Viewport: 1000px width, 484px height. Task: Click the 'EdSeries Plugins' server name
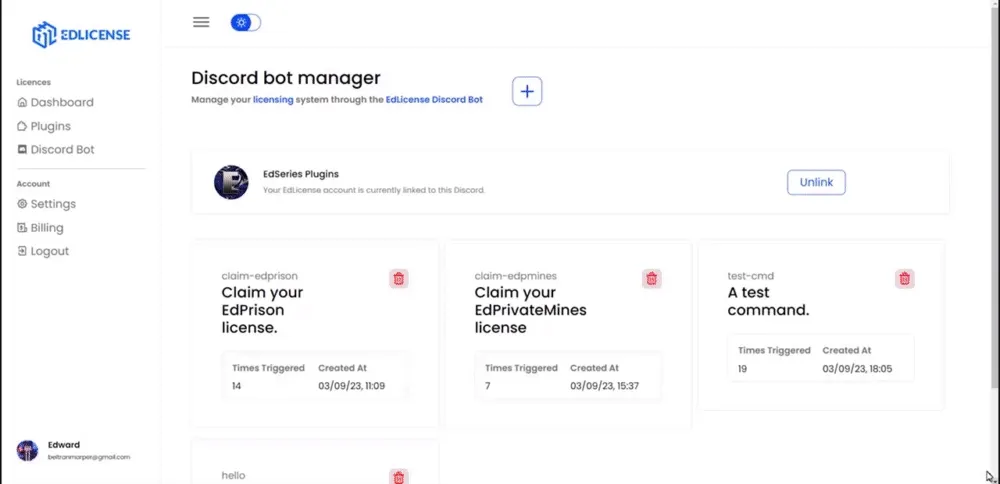point(301,174)
